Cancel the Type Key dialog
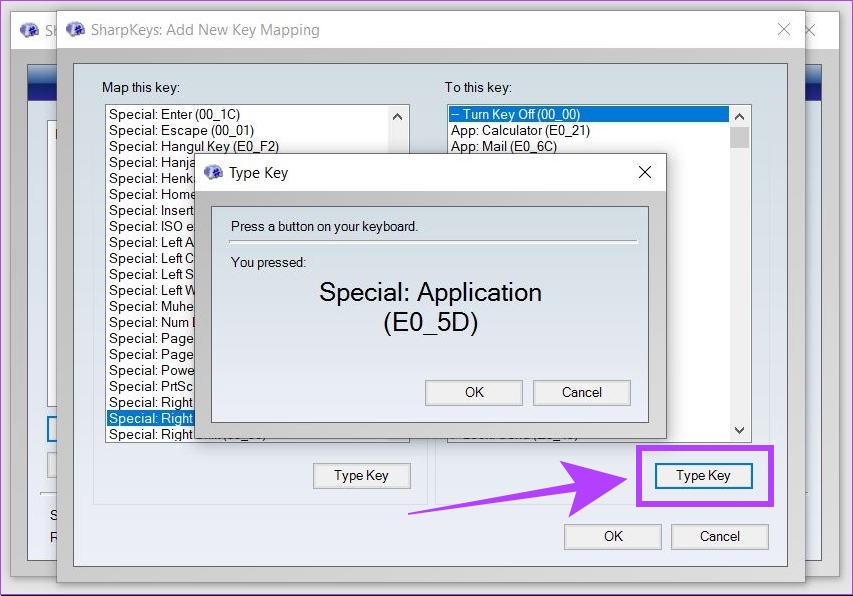The width and height of the screenshot is (853, 596). 582,393
